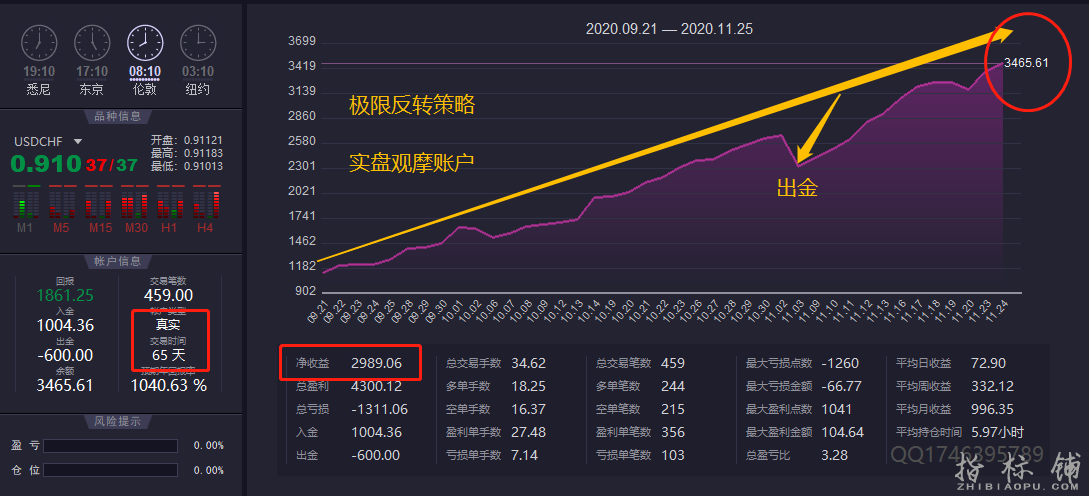Click the 风险提示 panel header

(x=118, y=421)
